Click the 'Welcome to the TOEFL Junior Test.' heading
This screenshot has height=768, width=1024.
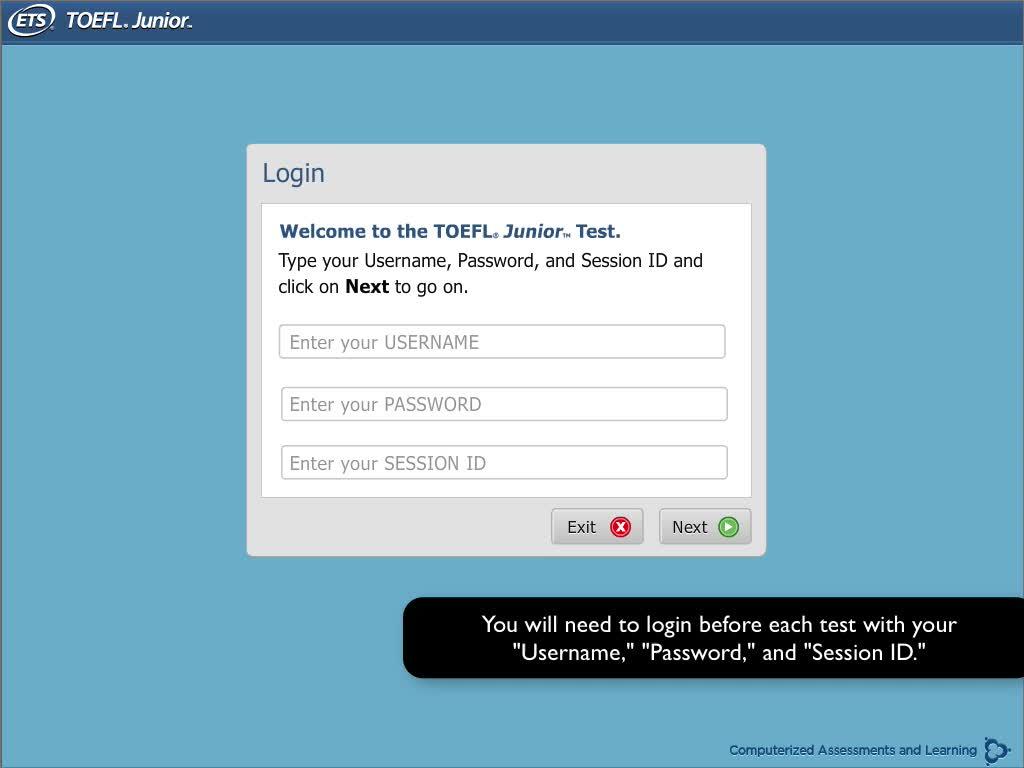(450, 231)
